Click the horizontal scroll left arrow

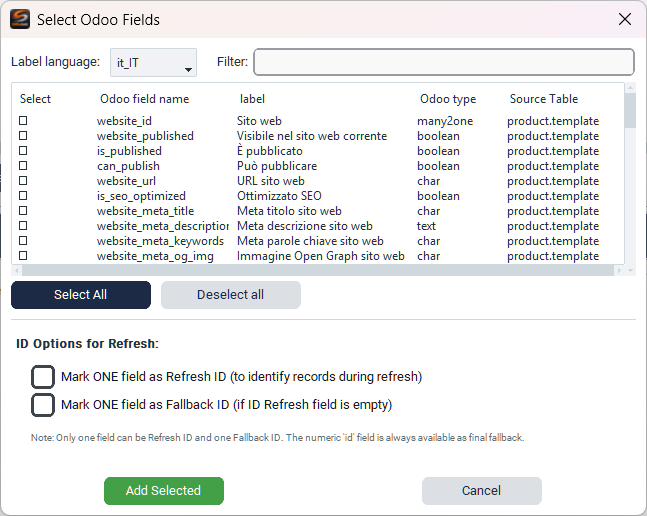[x=17, y=270]
